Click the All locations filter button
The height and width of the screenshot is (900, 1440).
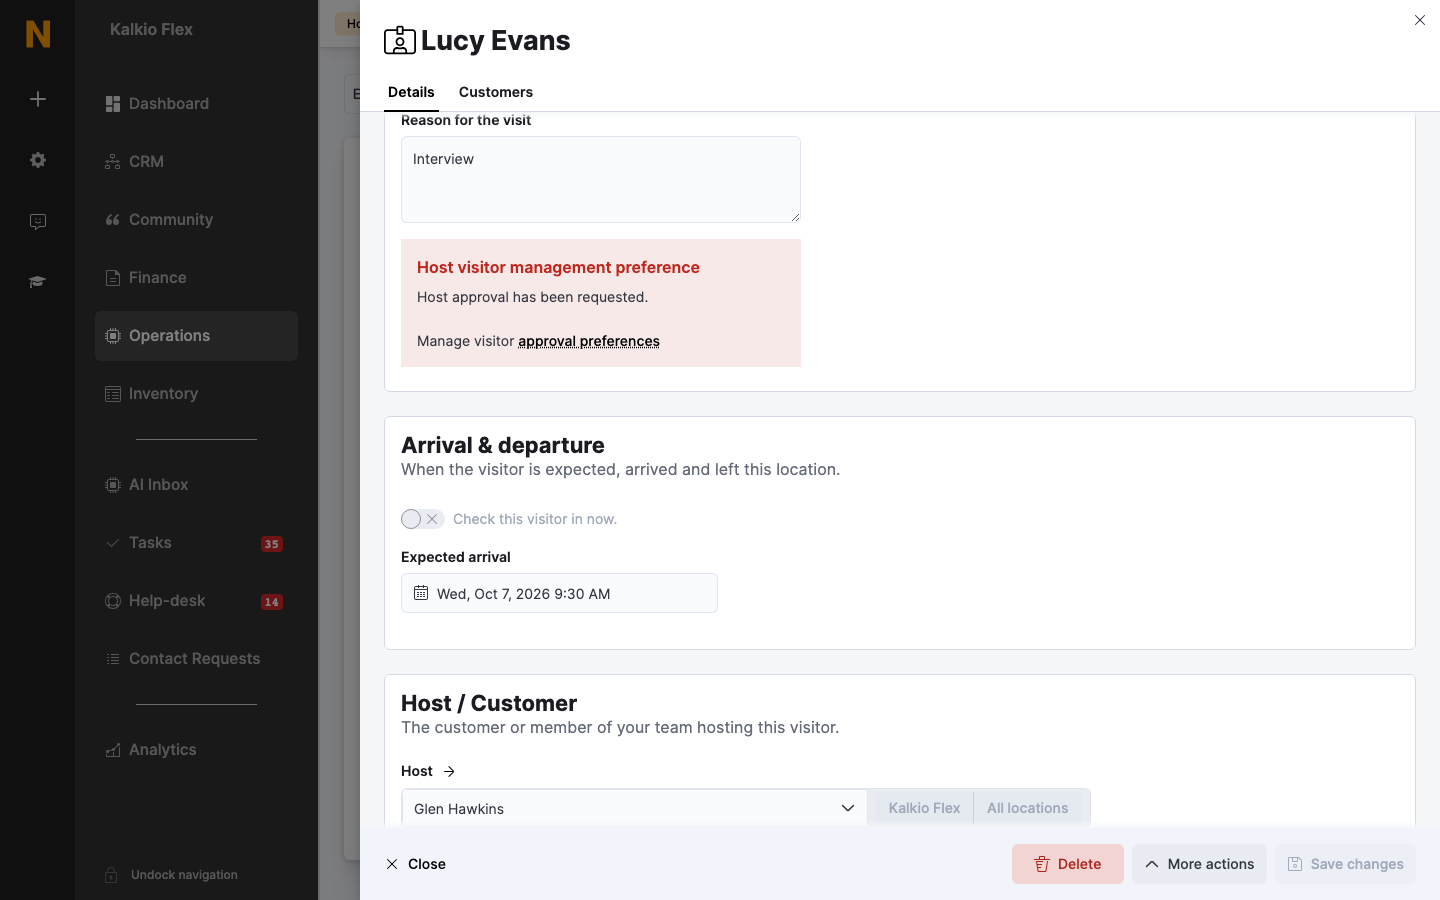point(1028,808)
